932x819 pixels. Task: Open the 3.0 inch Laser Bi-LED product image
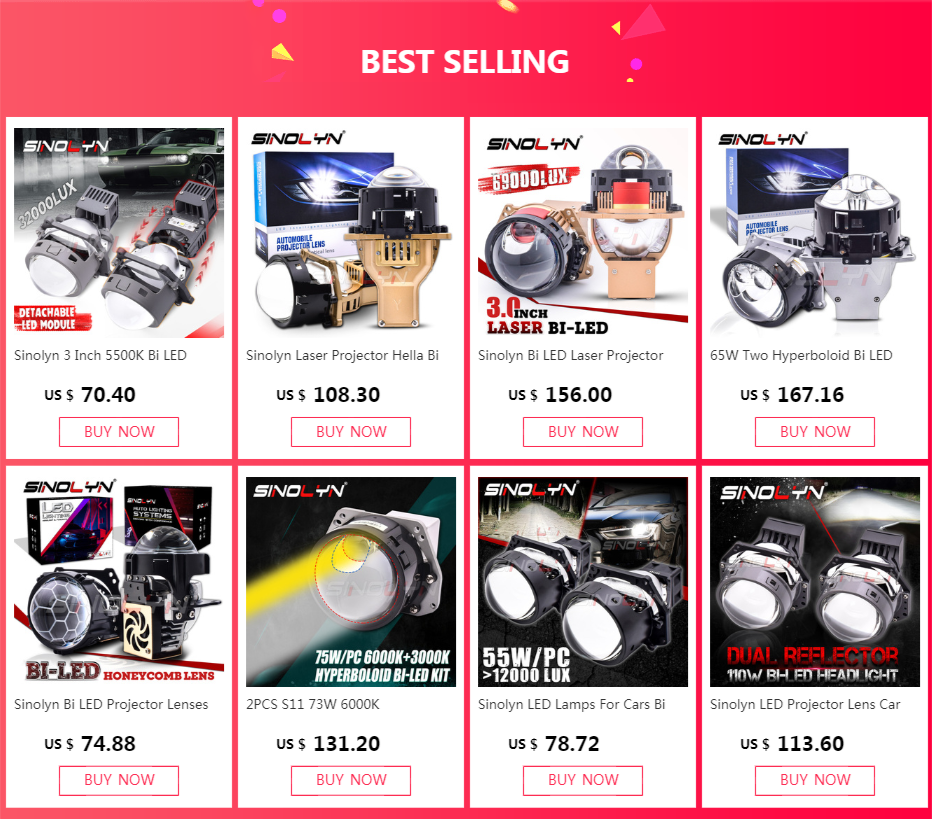tap(582, 232)
